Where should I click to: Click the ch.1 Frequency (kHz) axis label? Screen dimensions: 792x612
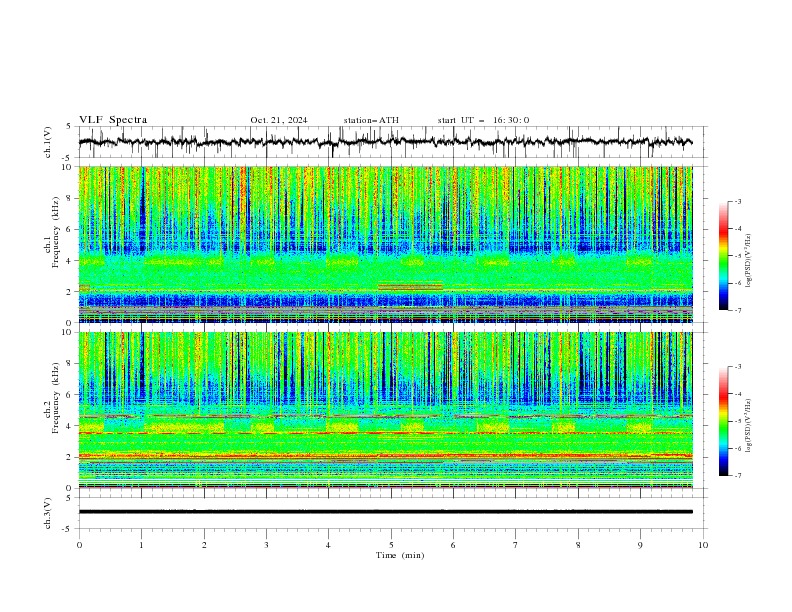point(52,231)
